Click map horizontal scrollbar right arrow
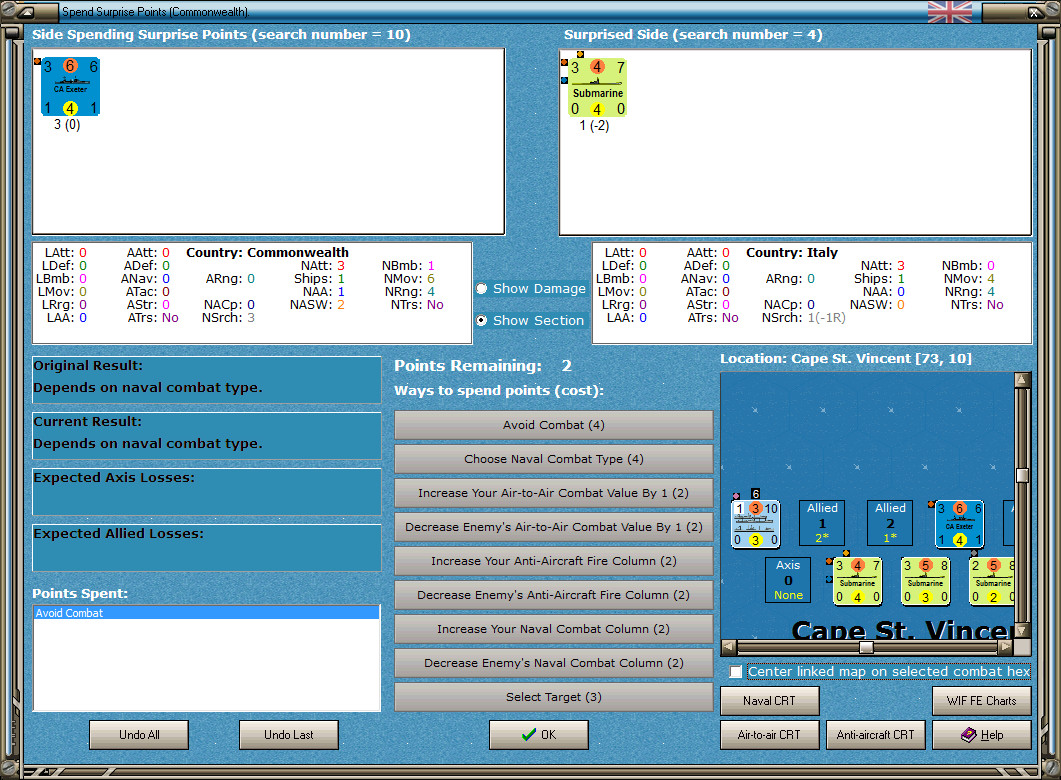 1006,647
